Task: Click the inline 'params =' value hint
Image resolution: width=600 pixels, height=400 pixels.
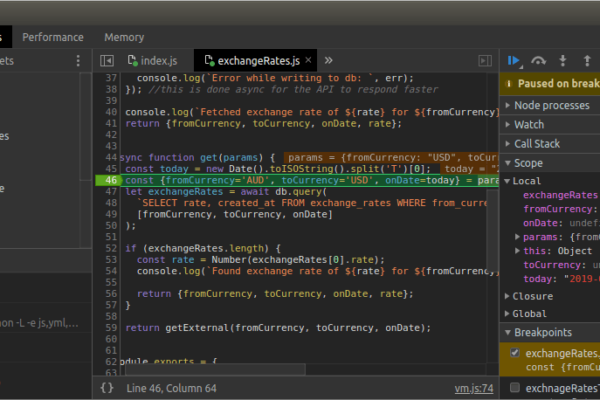Action: pos(391,158)
